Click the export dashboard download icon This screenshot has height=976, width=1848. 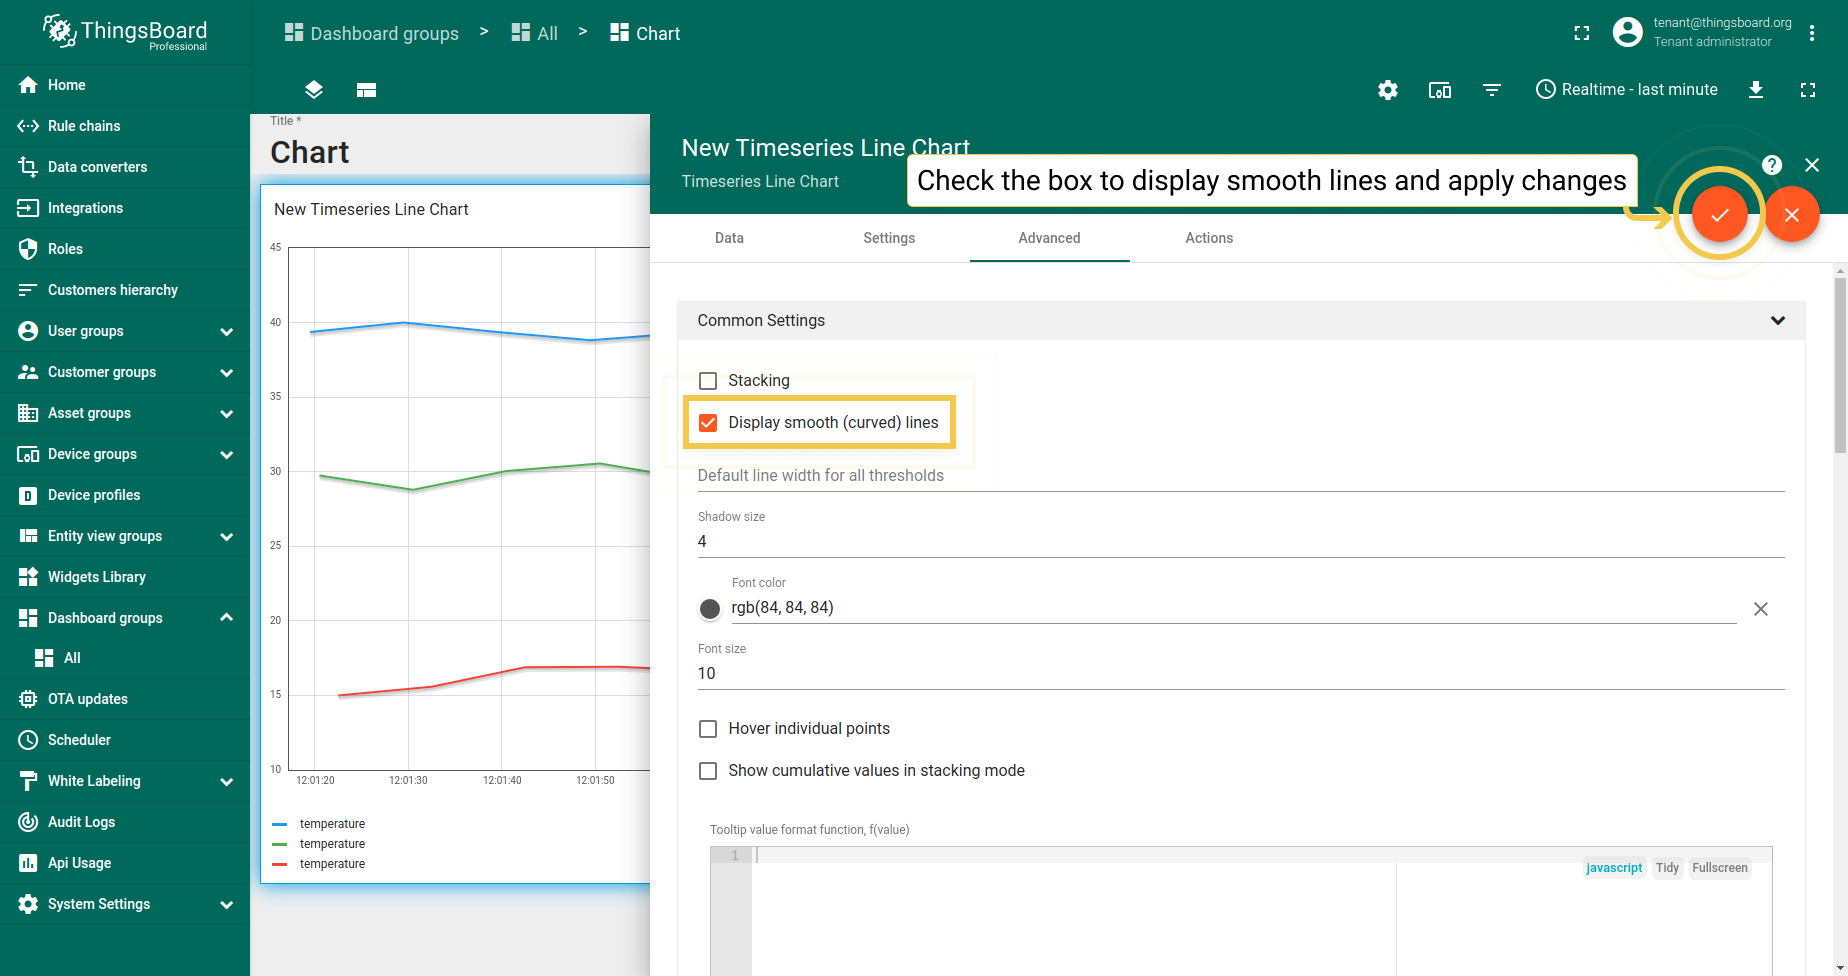(x=1756, y=90)
